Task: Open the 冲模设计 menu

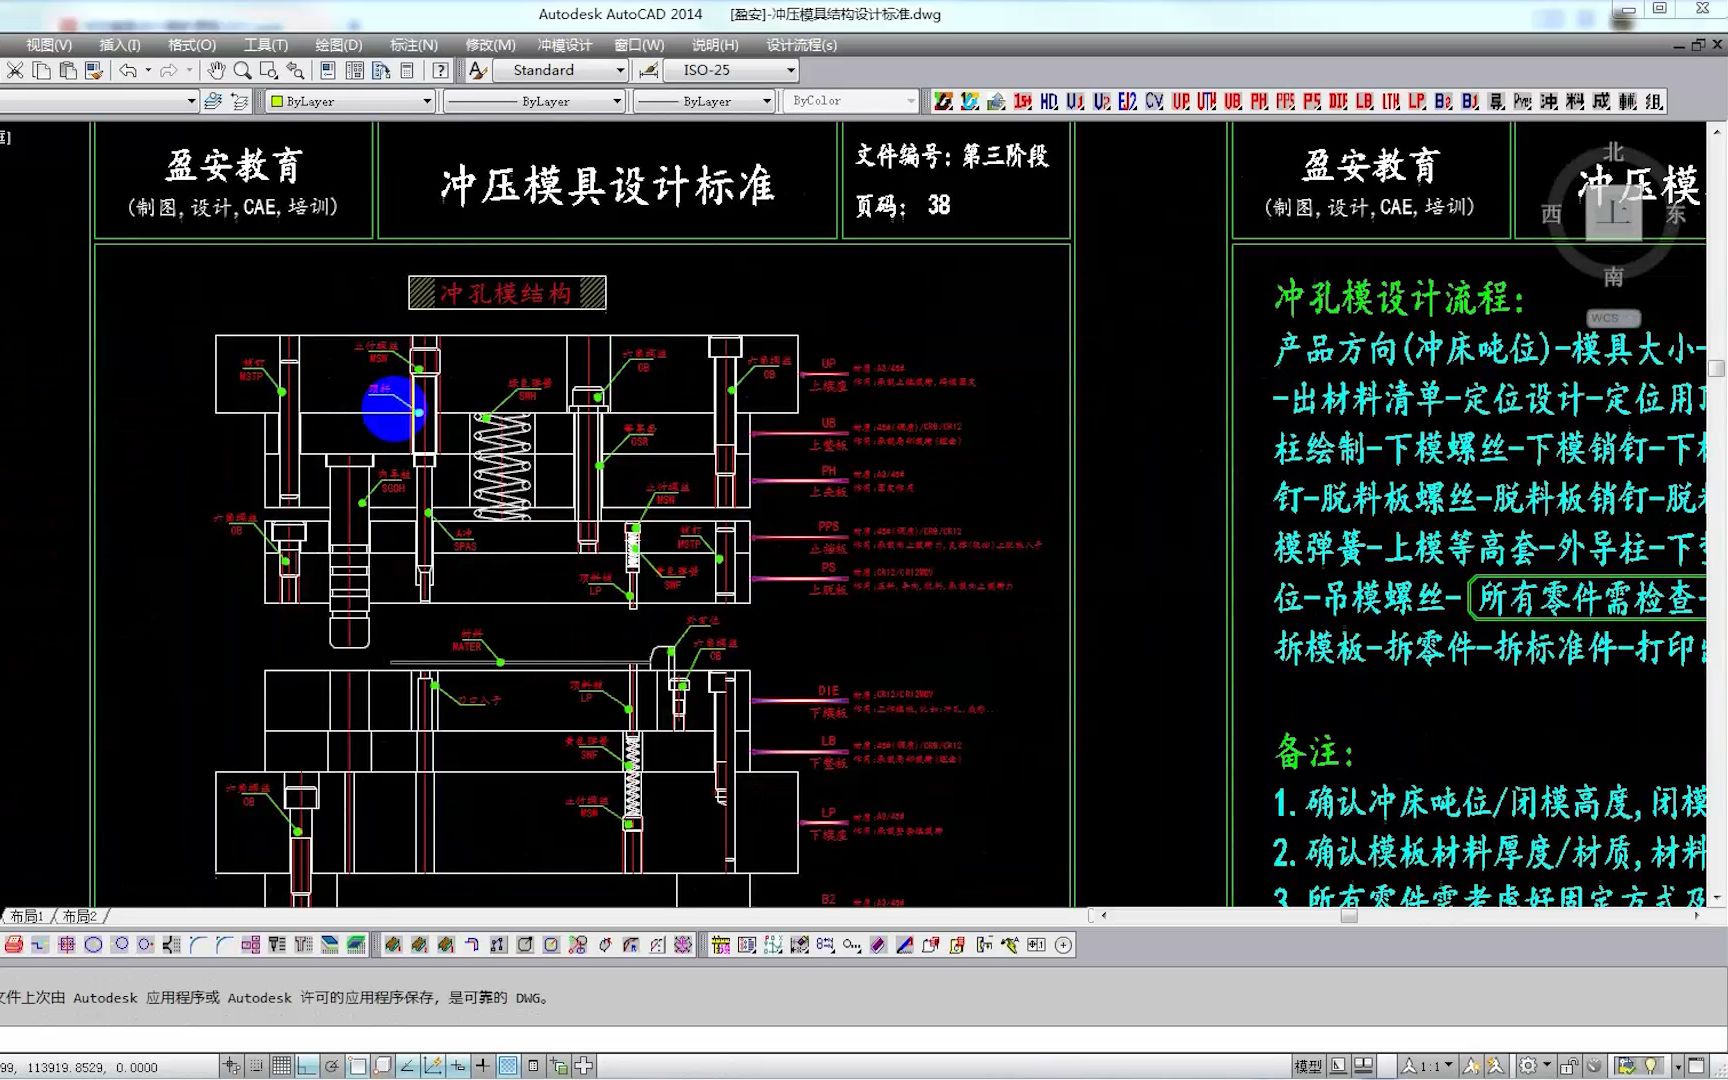Action: click(562, 44)
